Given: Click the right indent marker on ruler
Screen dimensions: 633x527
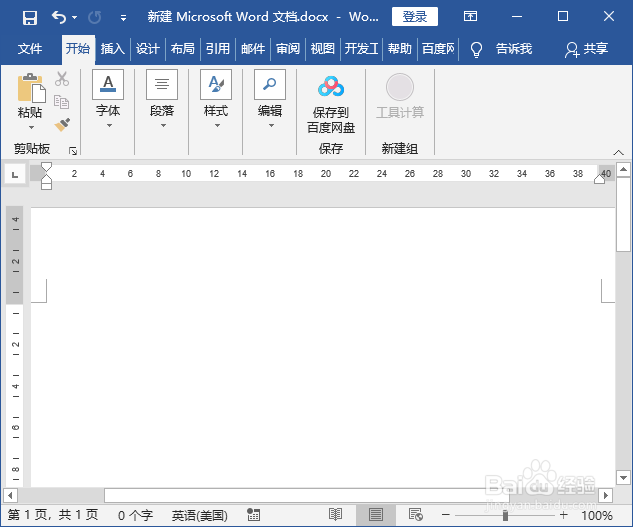Looking at the screenshot, I should pos(599,179).
